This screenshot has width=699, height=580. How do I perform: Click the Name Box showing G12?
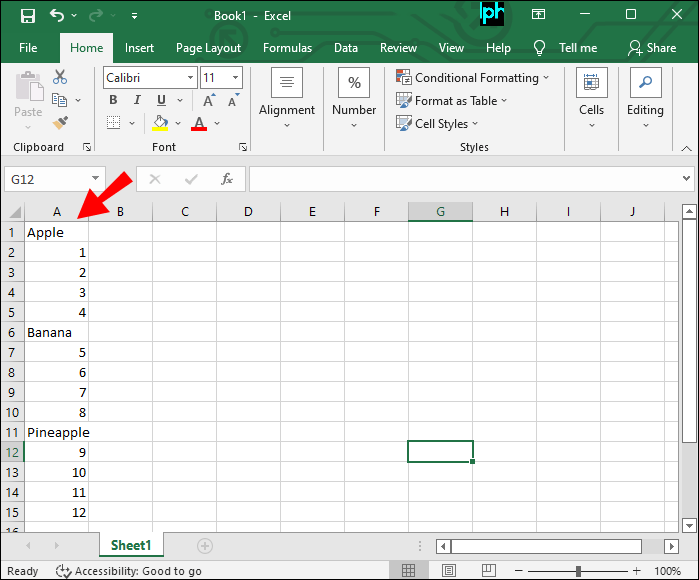coord(62,179)
